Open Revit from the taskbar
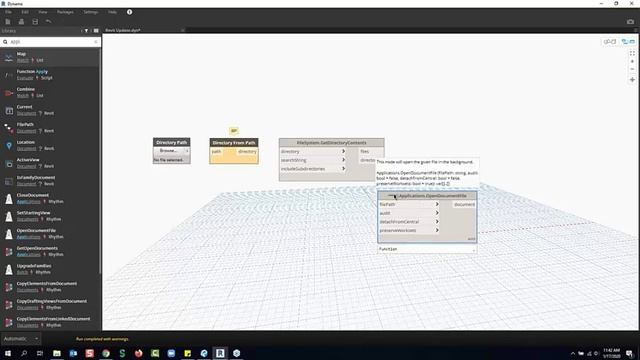 [220, 353]
